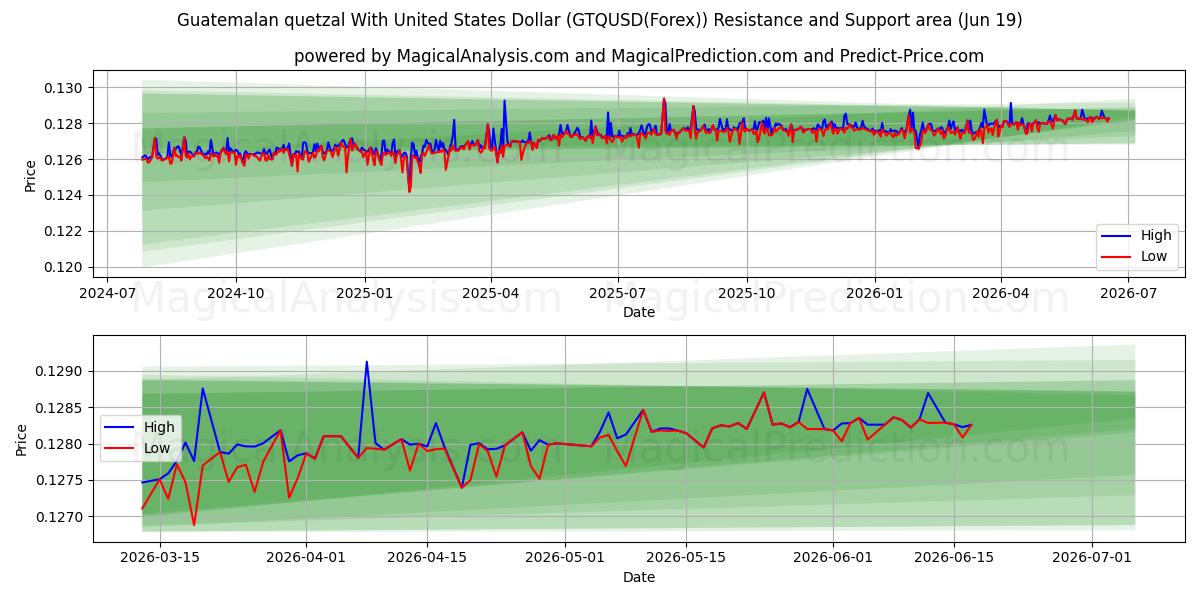Click the 2026-07 x-axis tick label
Viewport: 1200px width, 600px height.
1129,294
